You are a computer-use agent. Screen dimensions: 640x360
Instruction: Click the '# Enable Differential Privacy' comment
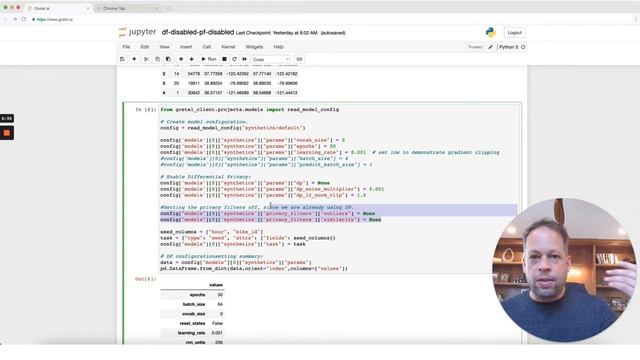205,177
